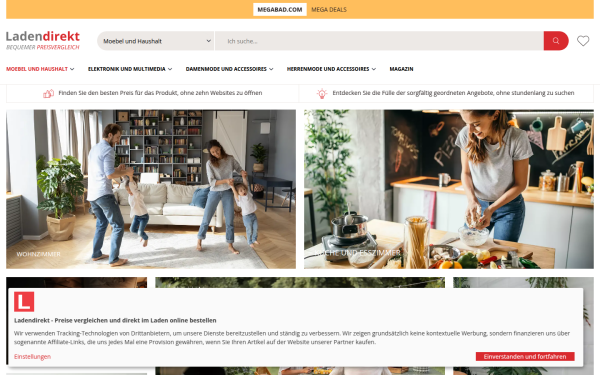Open the Wohnzimmer category image

coord(151,189)
